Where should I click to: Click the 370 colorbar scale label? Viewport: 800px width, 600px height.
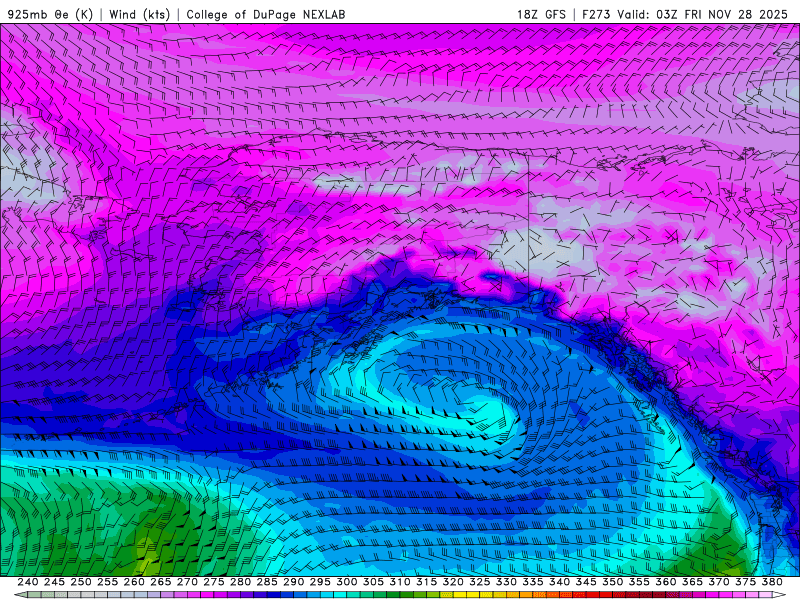click(719, 582)
